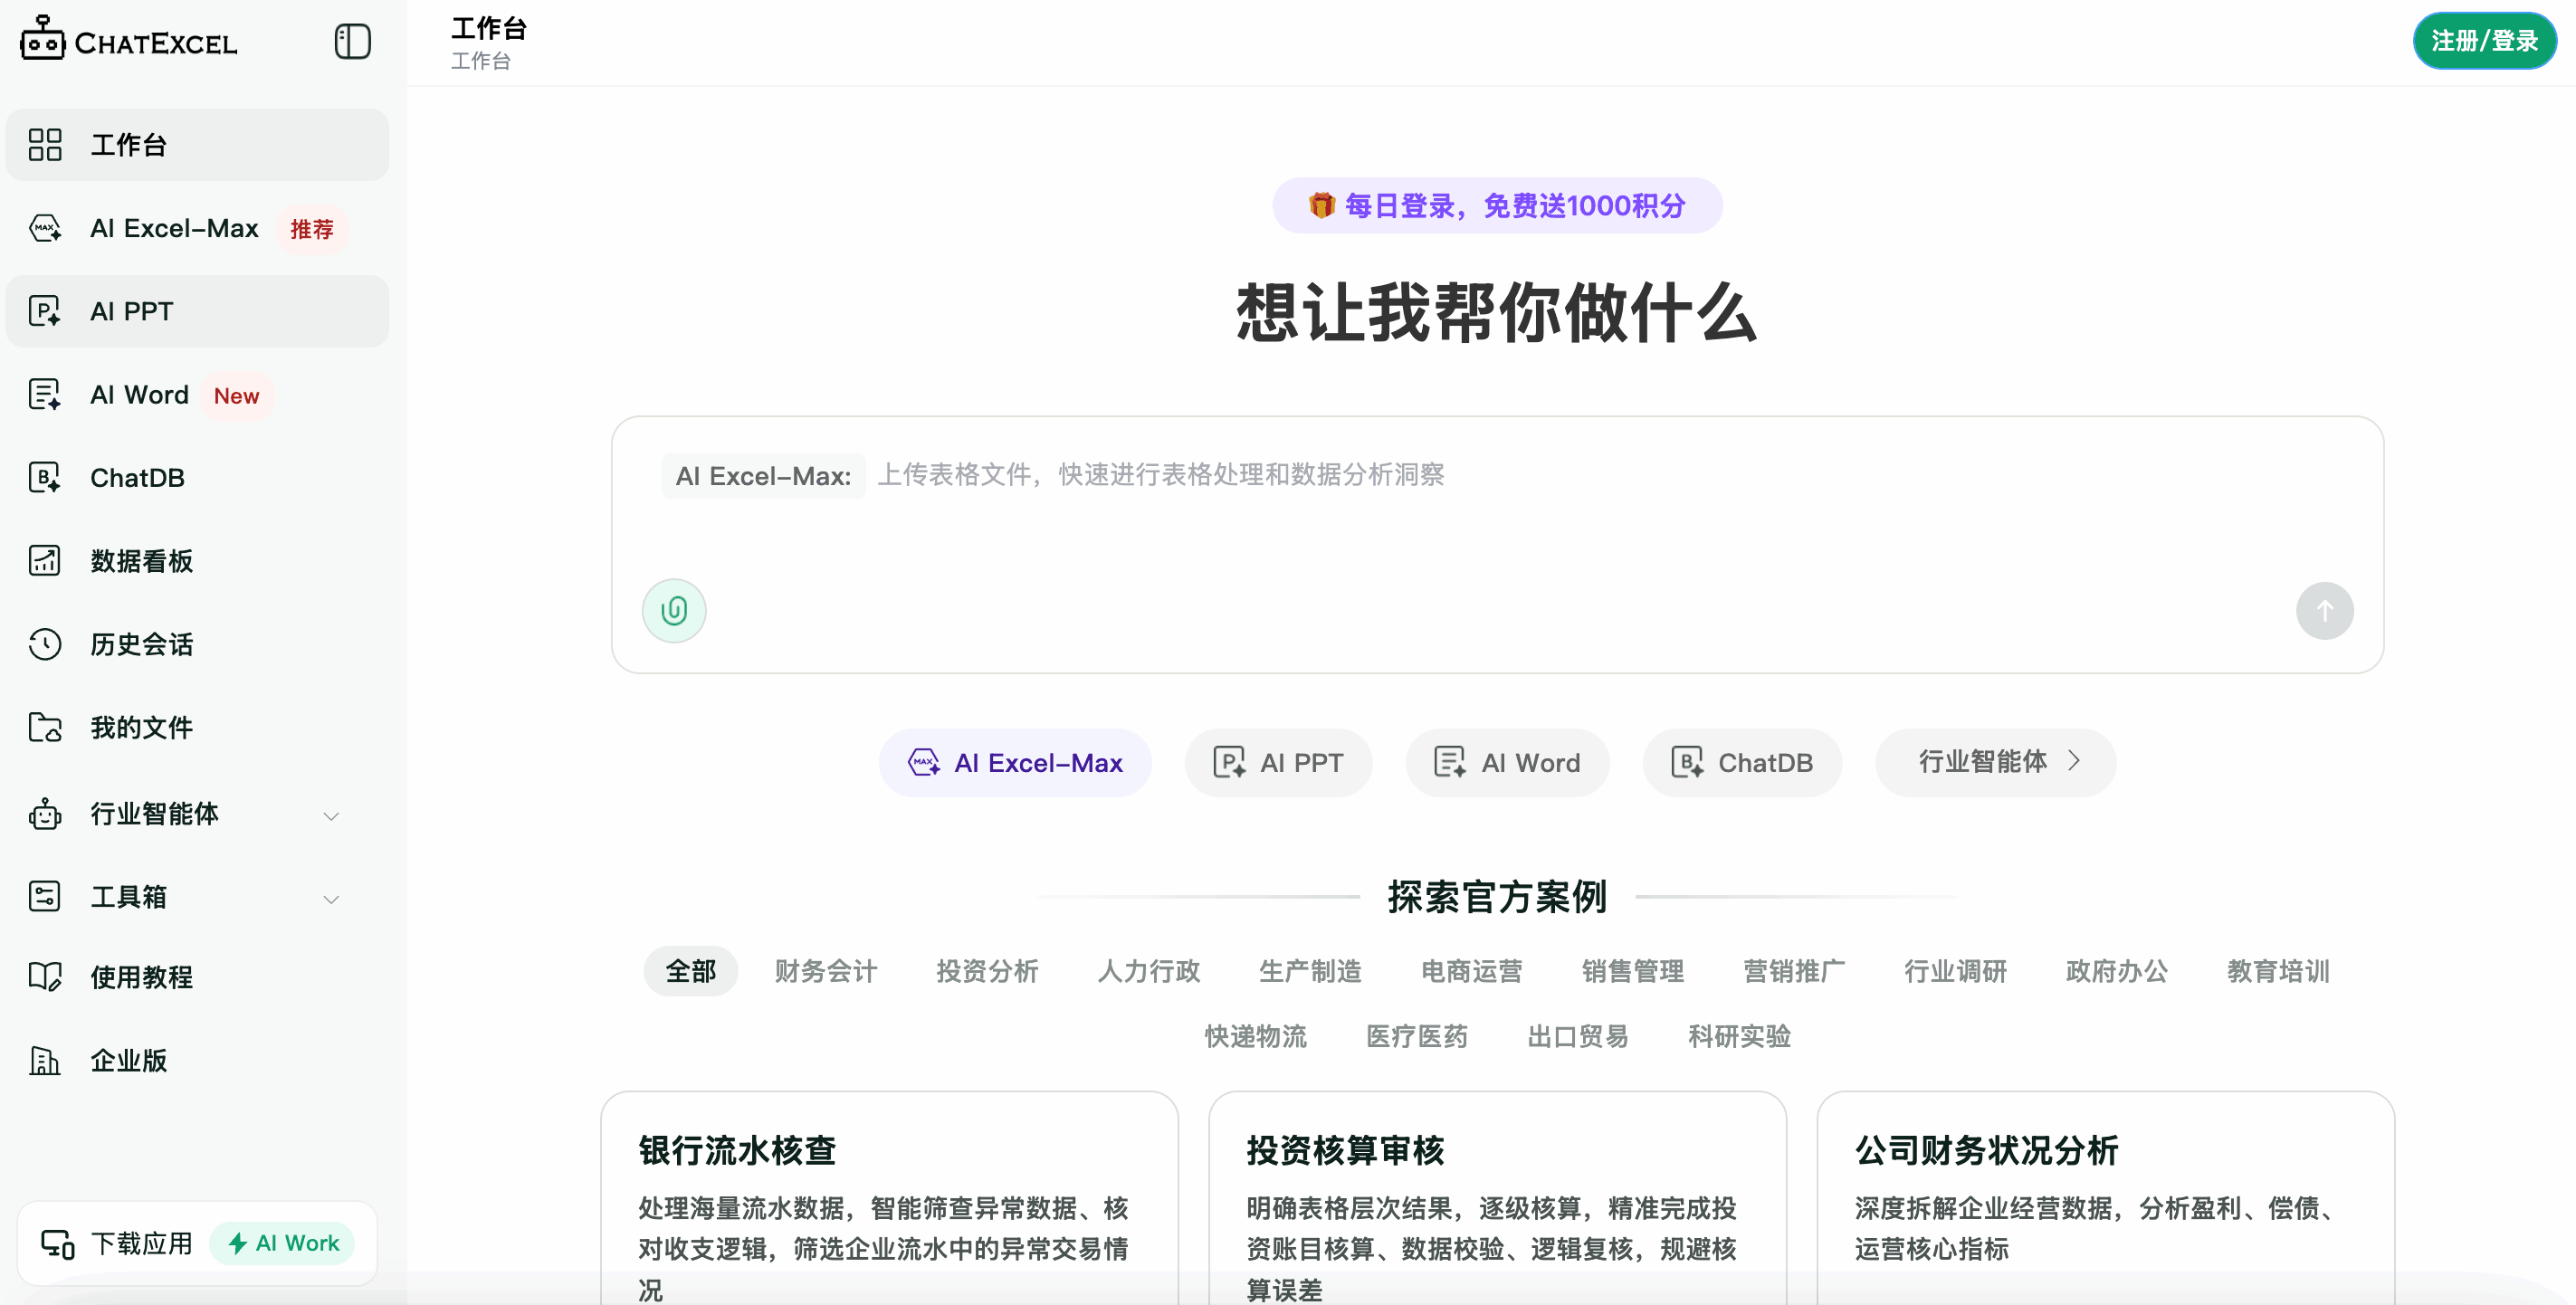Switch to the 行业调研 tab
2576x1305 pixels.
click(1956, 971)
